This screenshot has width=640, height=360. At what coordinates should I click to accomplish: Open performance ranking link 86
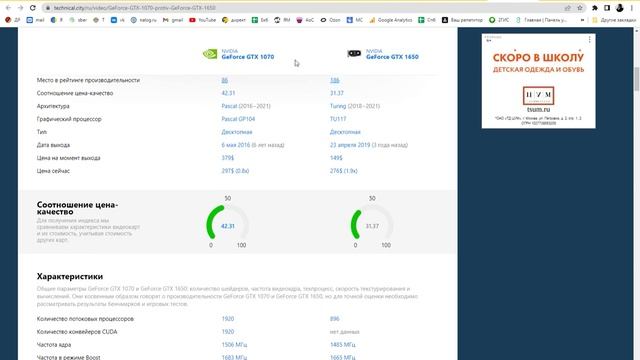pos(224,80)
